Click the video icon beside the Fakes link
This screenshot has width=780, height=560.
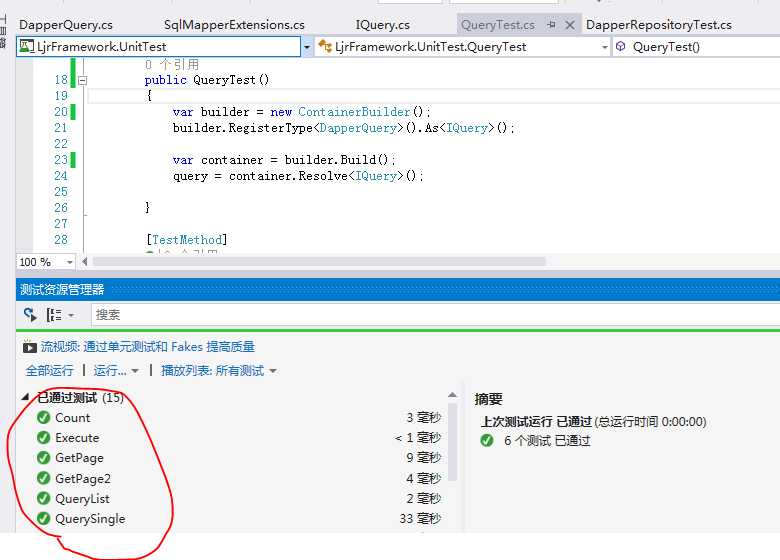click(x=29, y=347)
